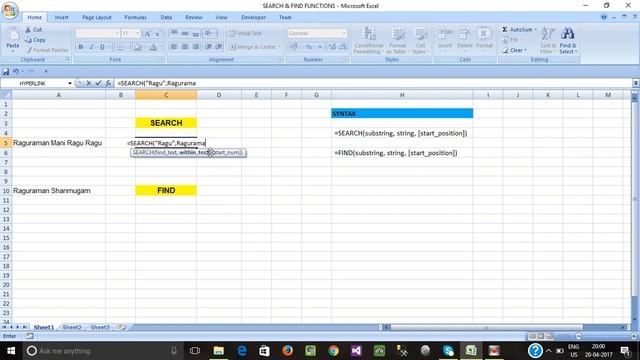Viewport: 640px width, 360px height.
Task: Select column C header
Action: (166, 95)
